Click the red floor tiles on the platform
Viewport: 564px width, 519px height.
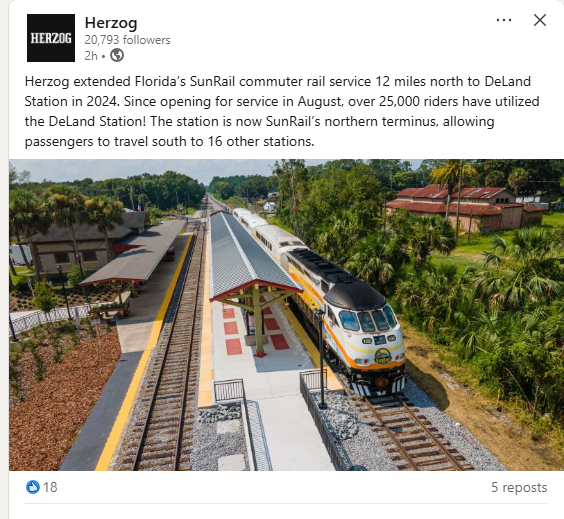[252, 329]
